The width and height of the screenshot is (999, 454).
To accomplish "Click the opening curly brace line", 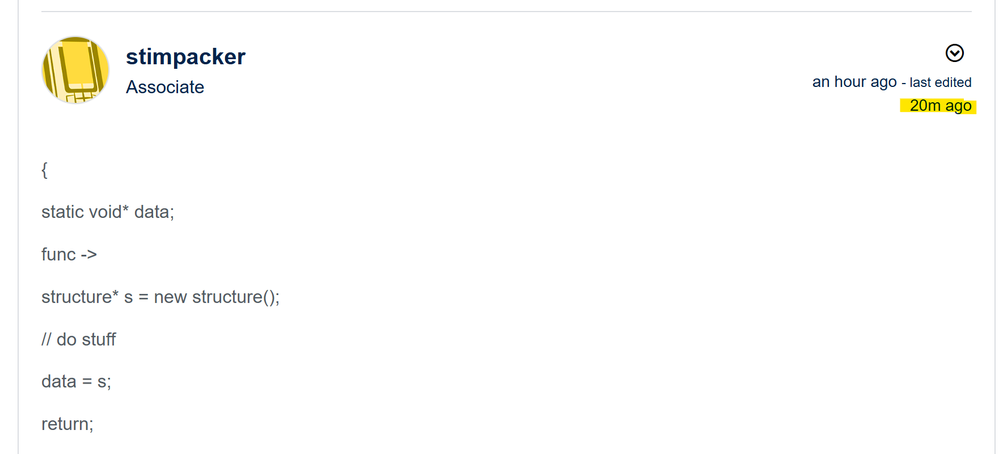I will (45, 170).
